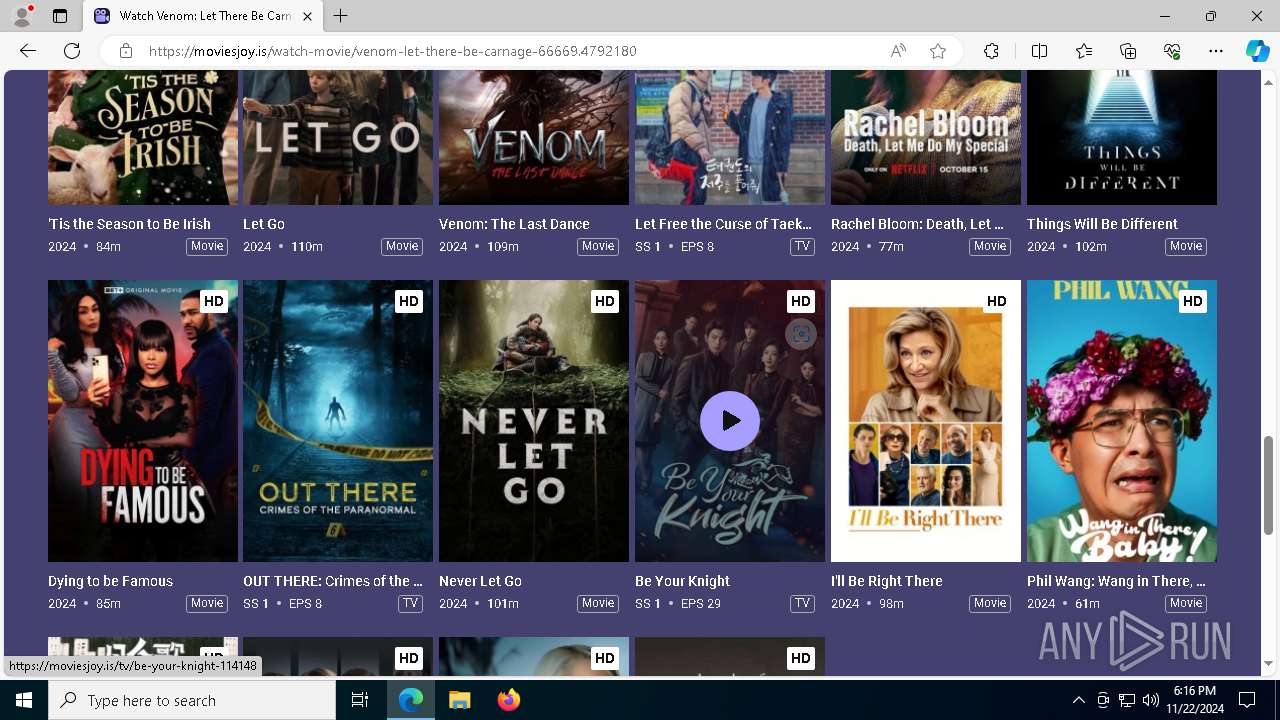Click the Movie tag under Never Let Go
Viewport: 1280px width, 720px height.
598,603
